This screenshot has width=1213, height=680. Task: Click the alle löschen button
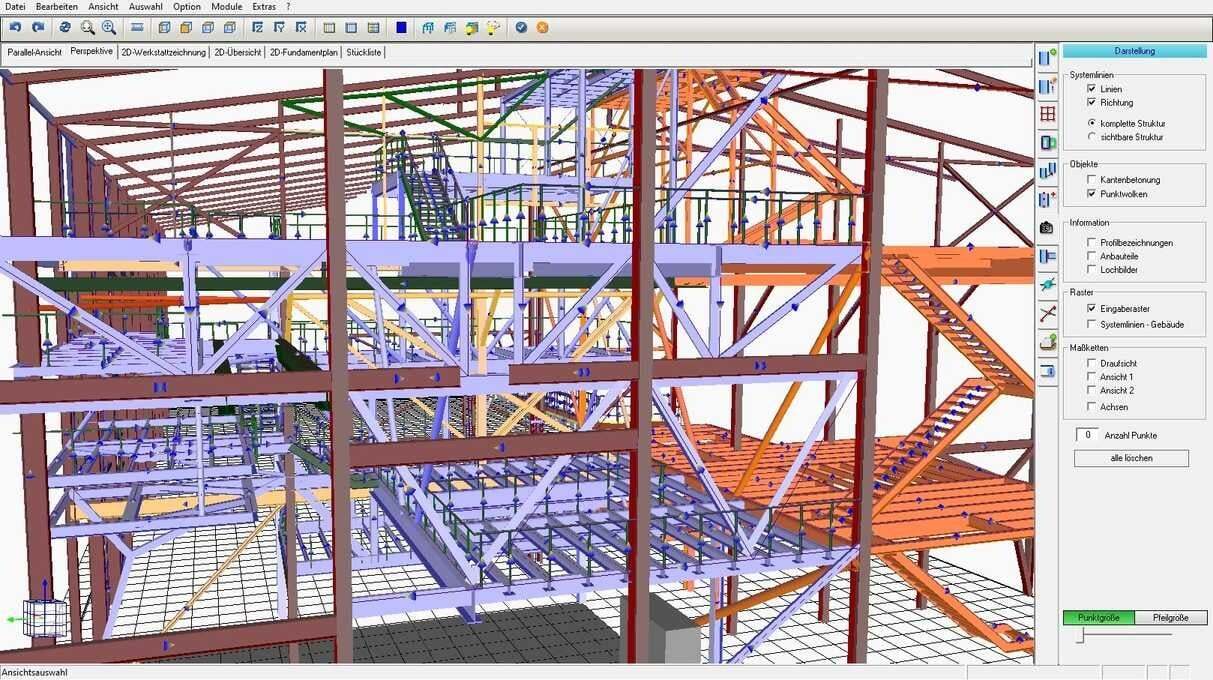coord(1131,457)
